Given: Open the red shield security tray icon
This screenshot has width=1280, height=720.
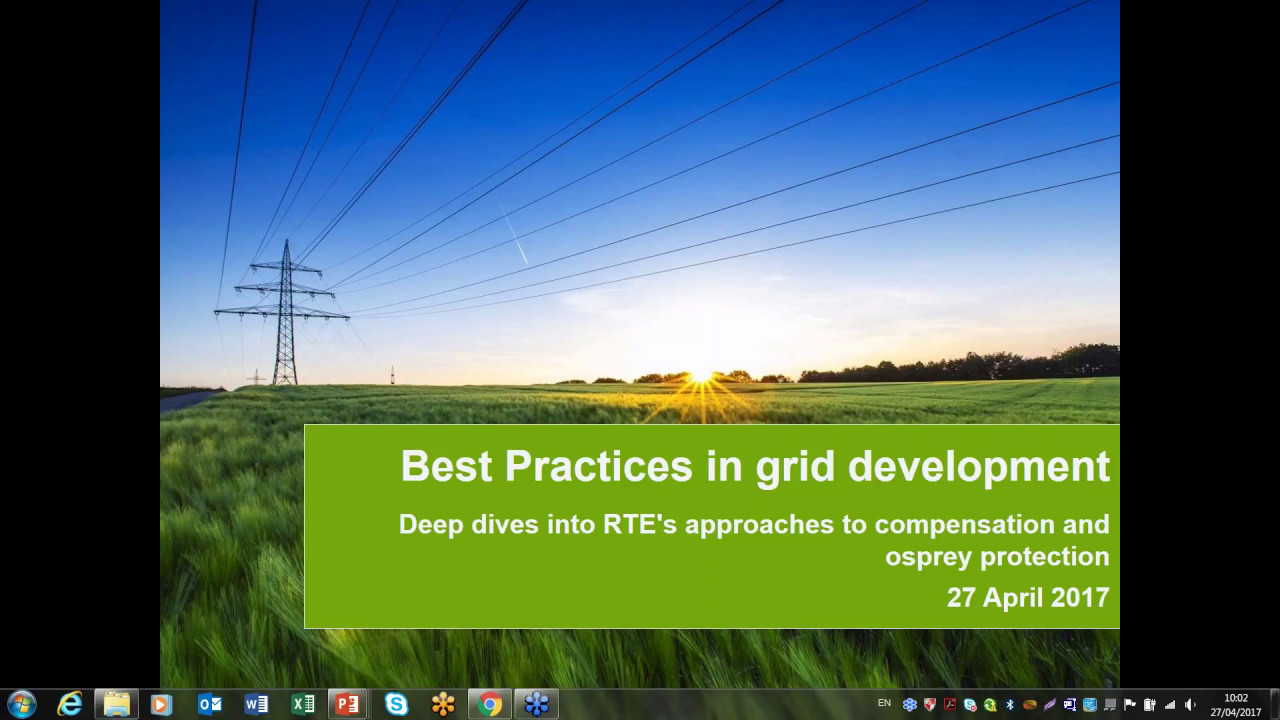Looking at the screenshot, I should [930, 705].
